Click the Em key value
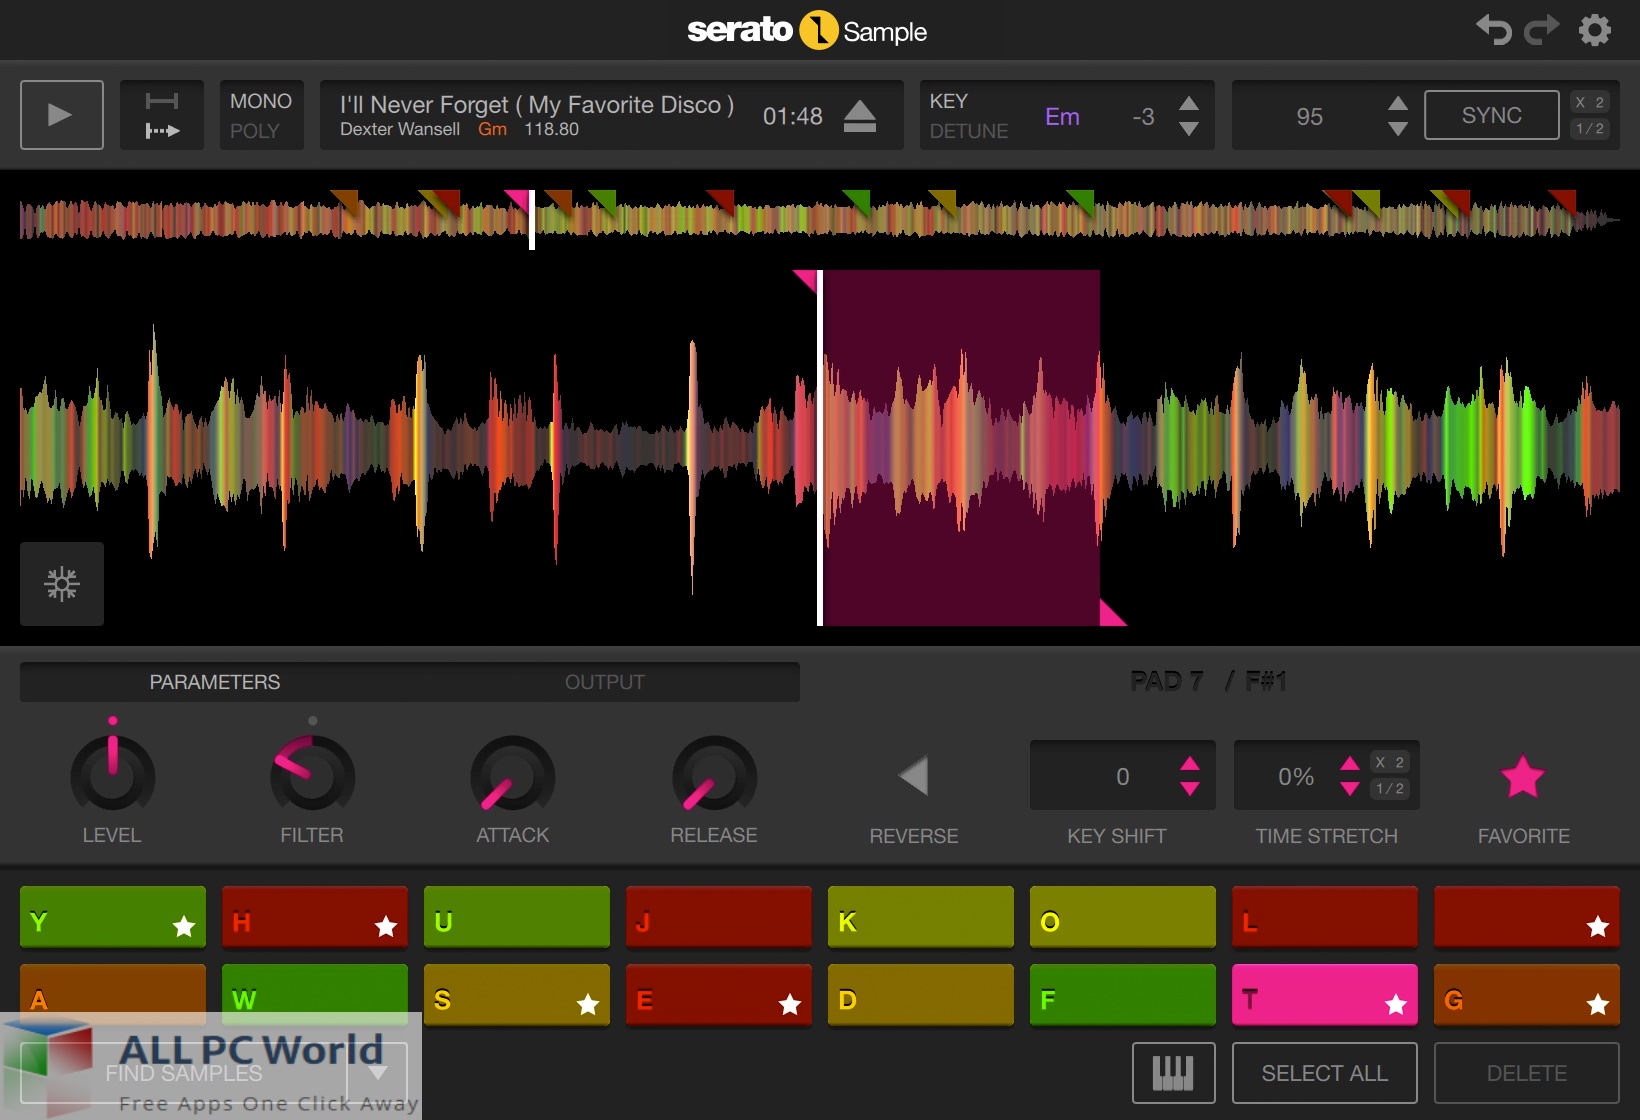Image resolution: width=1640 pixels, height=1120 pixels. (x=1062, y=117)
